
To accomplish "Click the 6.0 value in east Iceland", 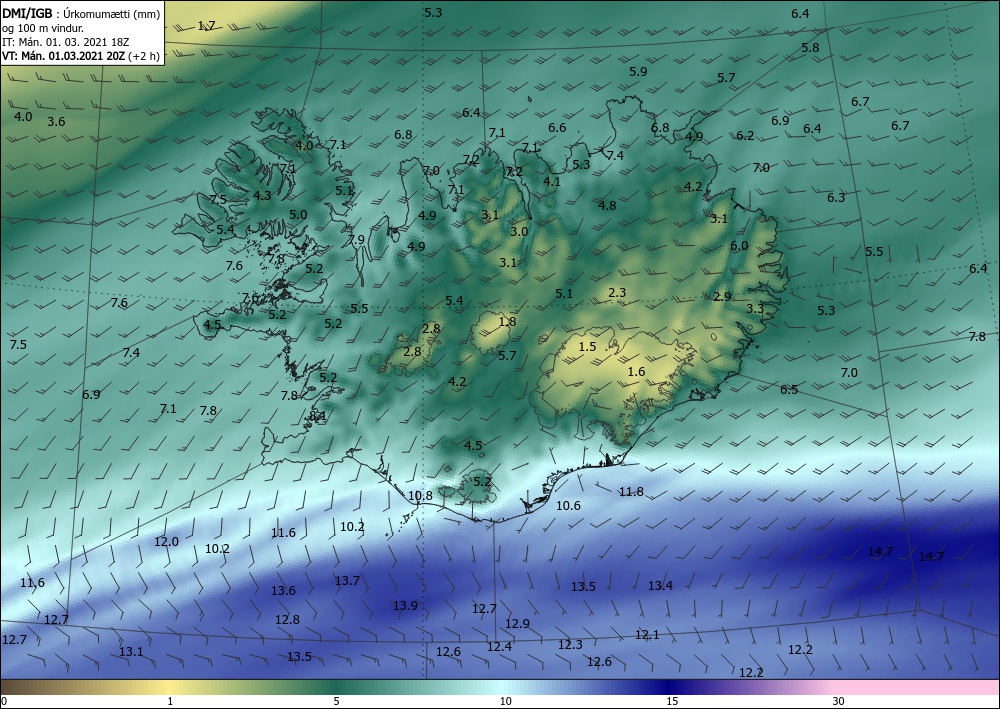I will click(739, 245).
